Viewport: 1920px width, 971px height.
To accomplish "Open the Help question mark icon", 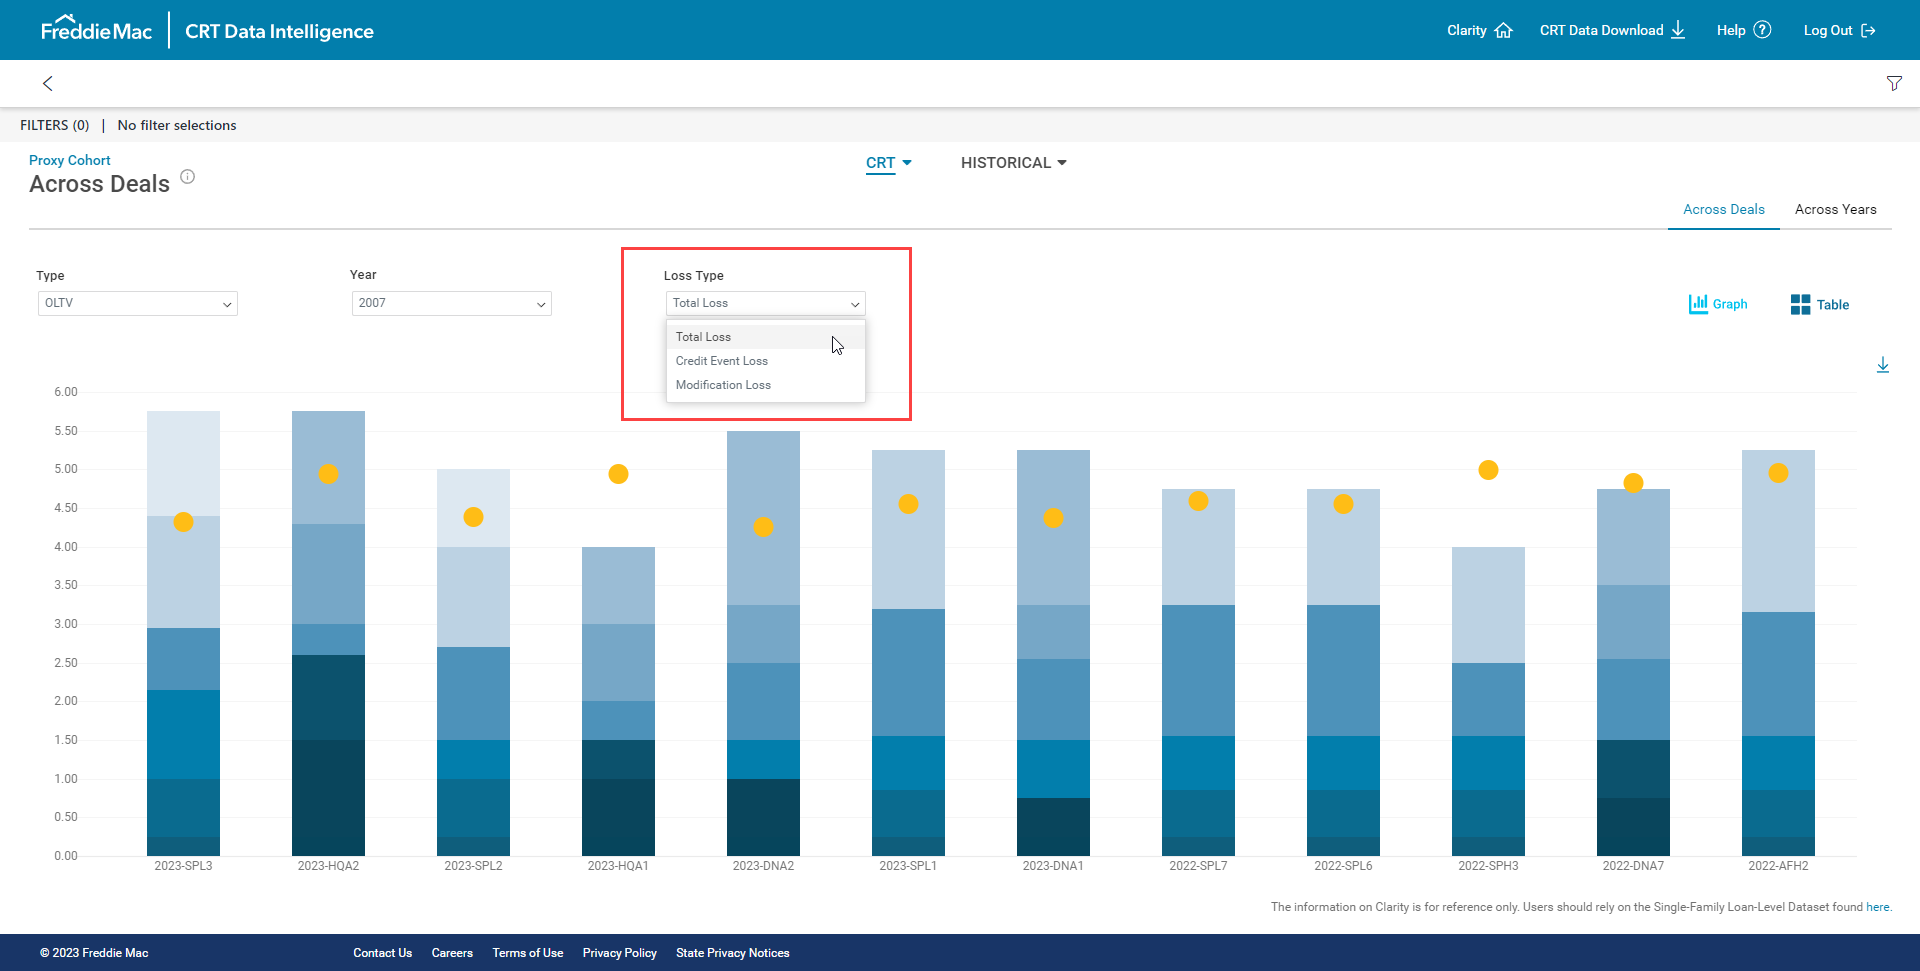I will [x=1762, y=30].
